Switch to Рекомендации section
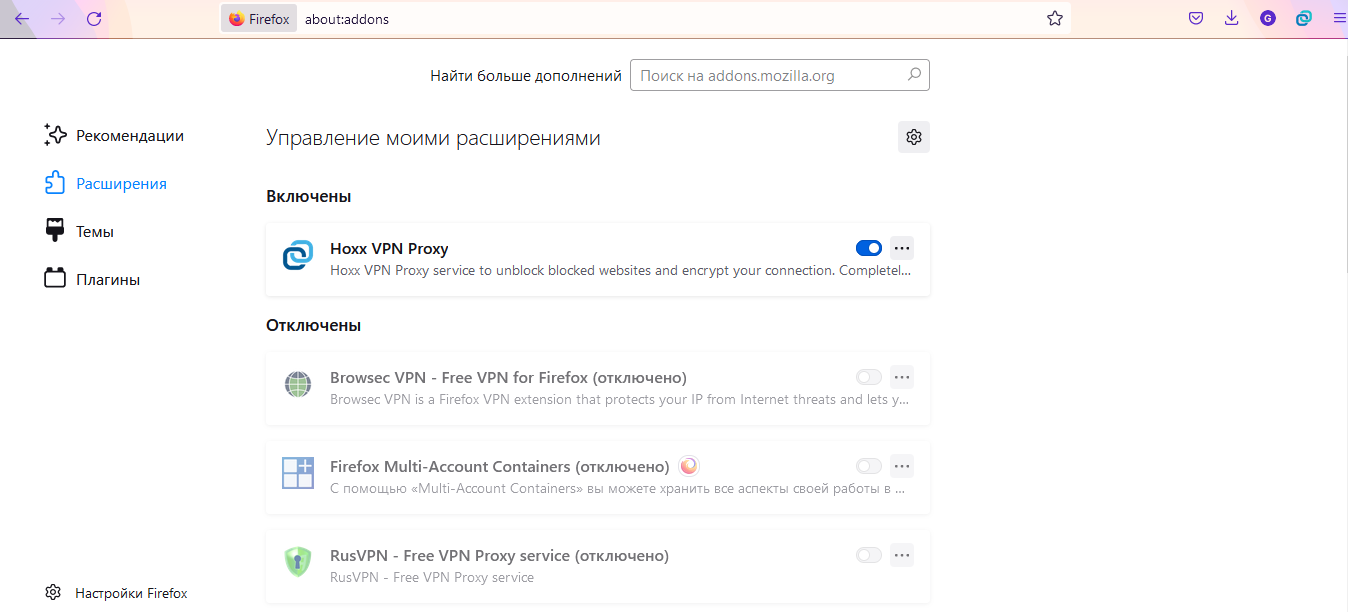The width and height of the screenshot is (1348, 612). click(114, 135)
